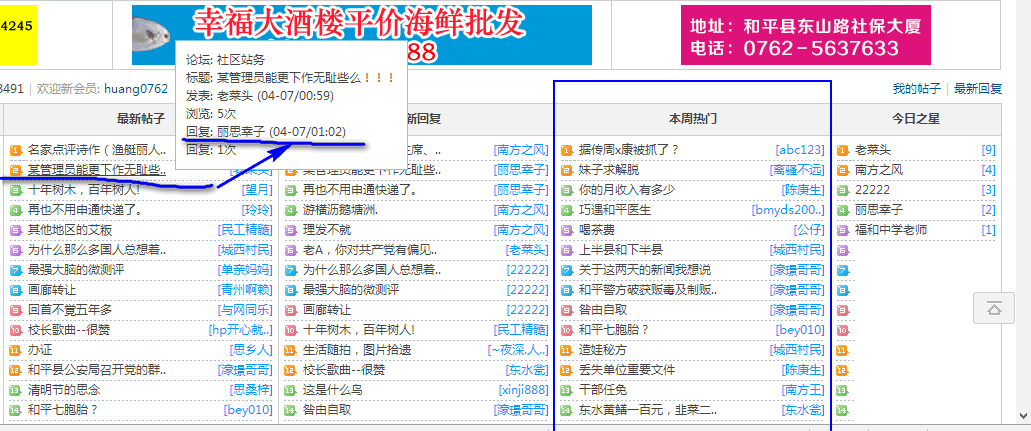Screen dimensions: 1031x431
Task: Select the 今日之星 column header
Action: (x=916, y=119)
